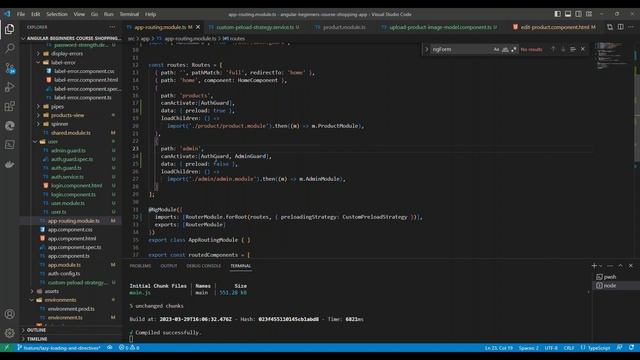Open Explorer panel more actions ellipsis
This screenshot has height=360, width=640.
coord(112,27)
